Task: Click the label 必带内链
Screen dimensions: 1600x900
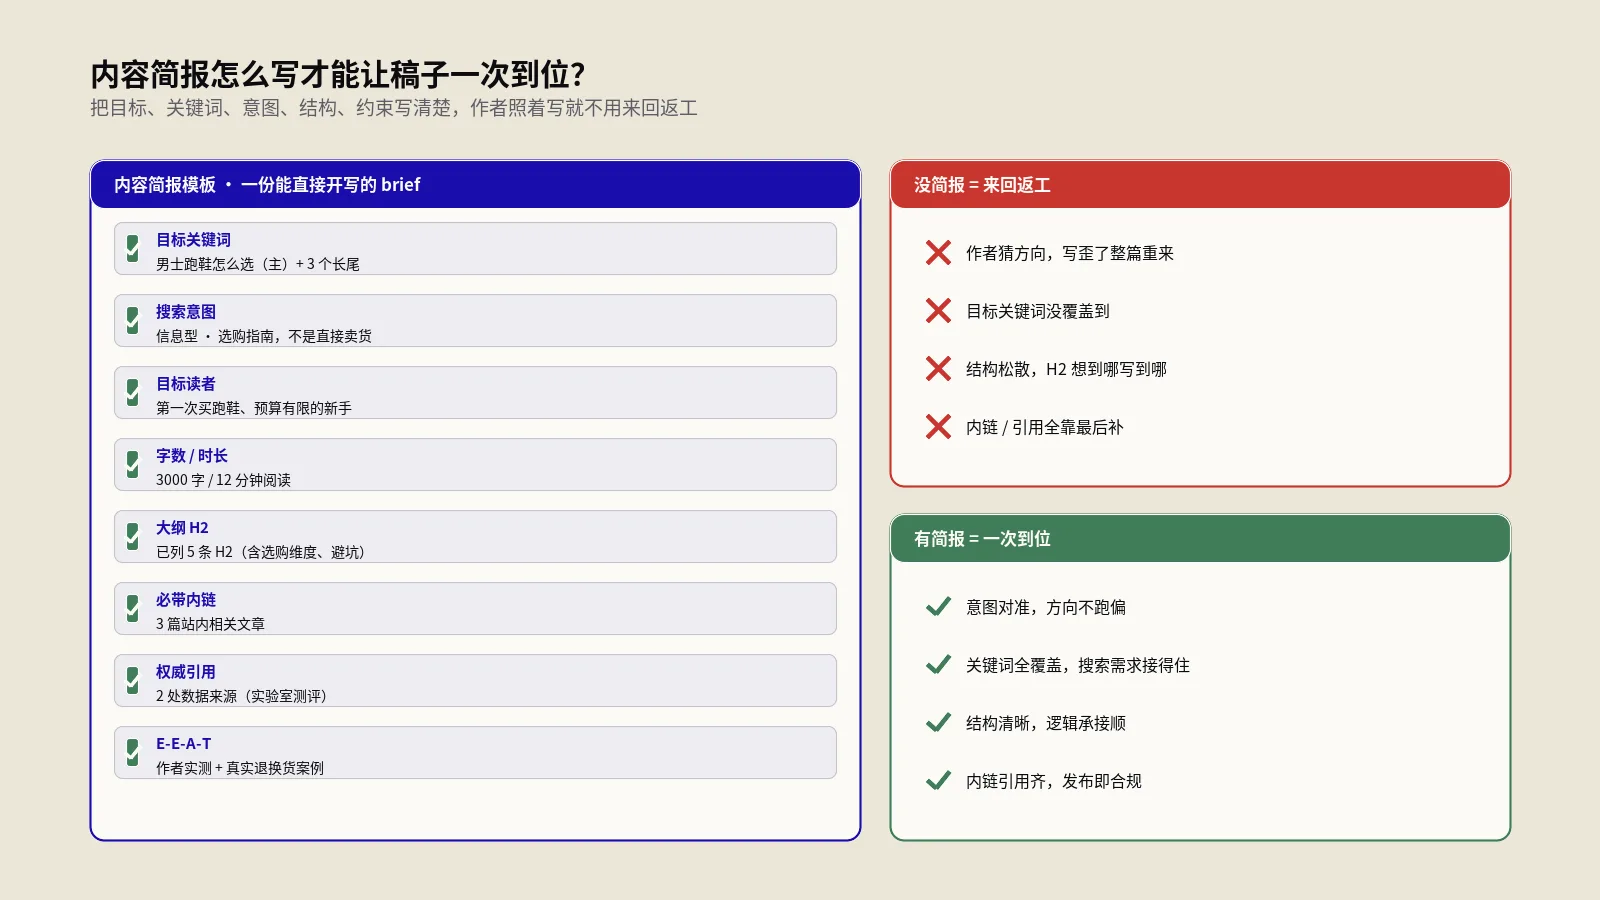Action: [x=186, y=600]
